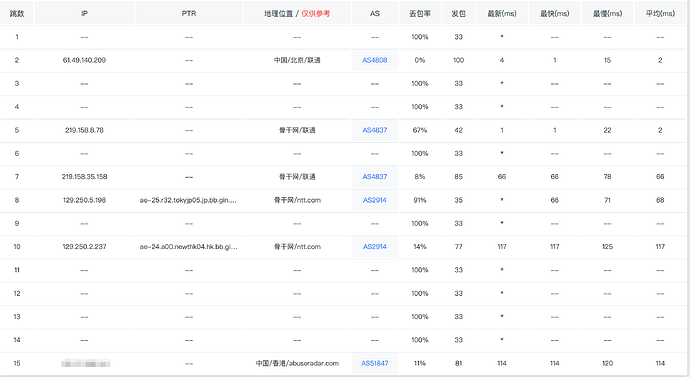Screen dimensions: 690x377
Task: Click the 平均(ms) column header
Action: pos(660,14)
